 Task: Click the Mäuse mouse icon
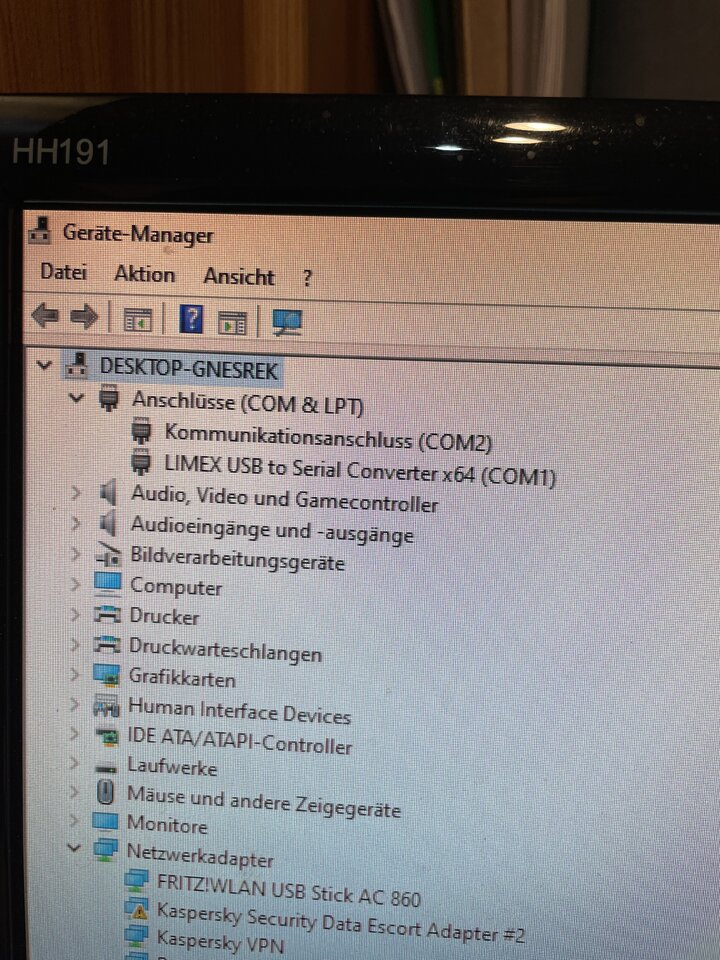[106, 792]
